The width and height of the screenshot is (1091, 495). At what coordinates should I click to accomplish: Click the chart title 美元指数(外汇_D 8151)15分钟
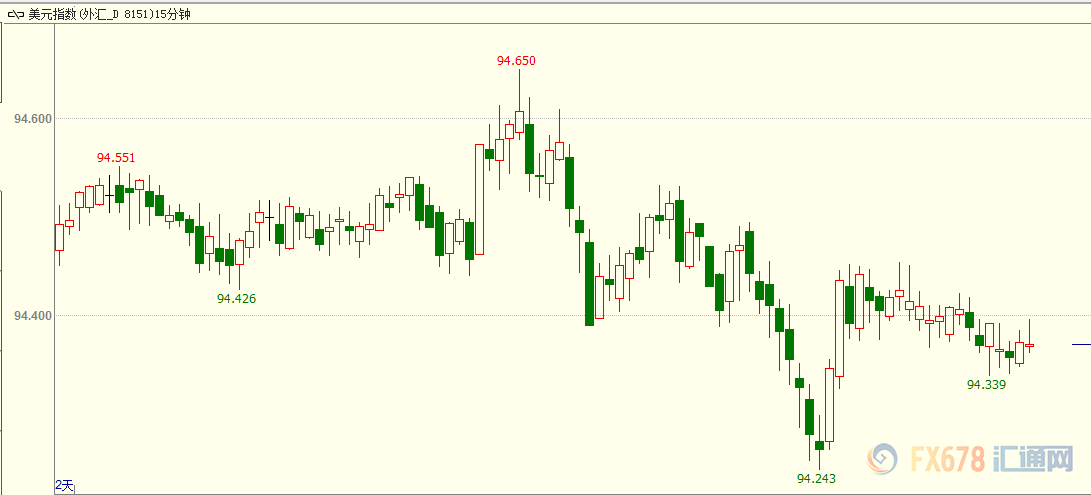coord(109,15)
